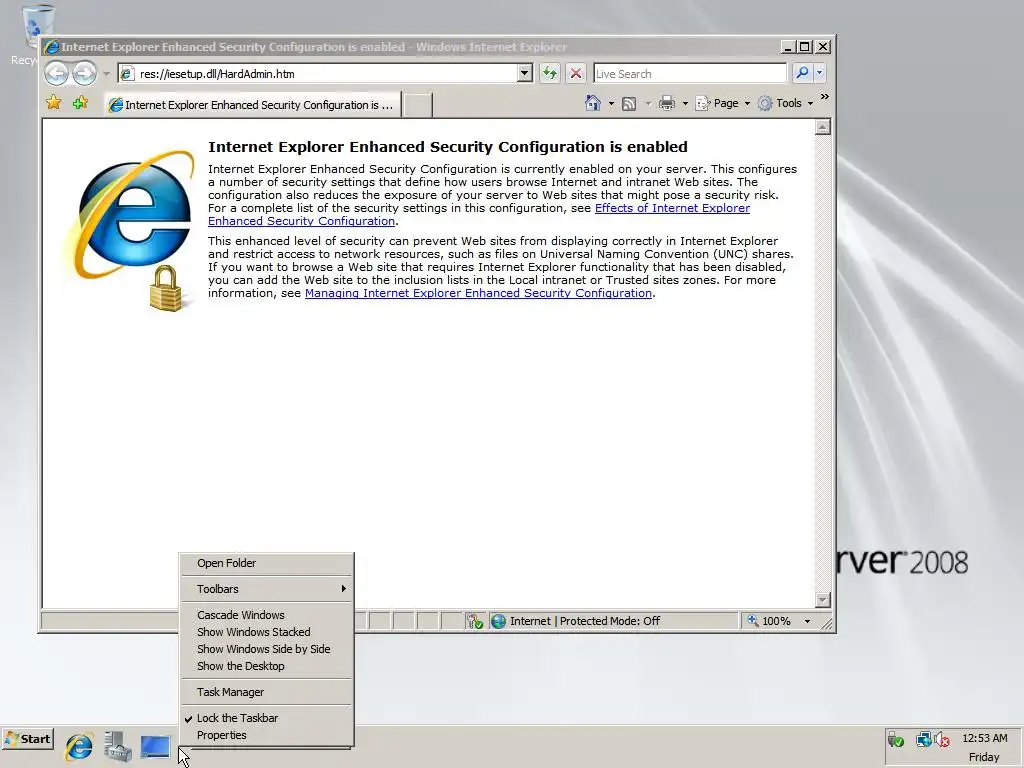Click the muted volume speaker tray icon
The height and width of the screenshot is (768, 1024).
pyautogui.click(x=942, y=739)
